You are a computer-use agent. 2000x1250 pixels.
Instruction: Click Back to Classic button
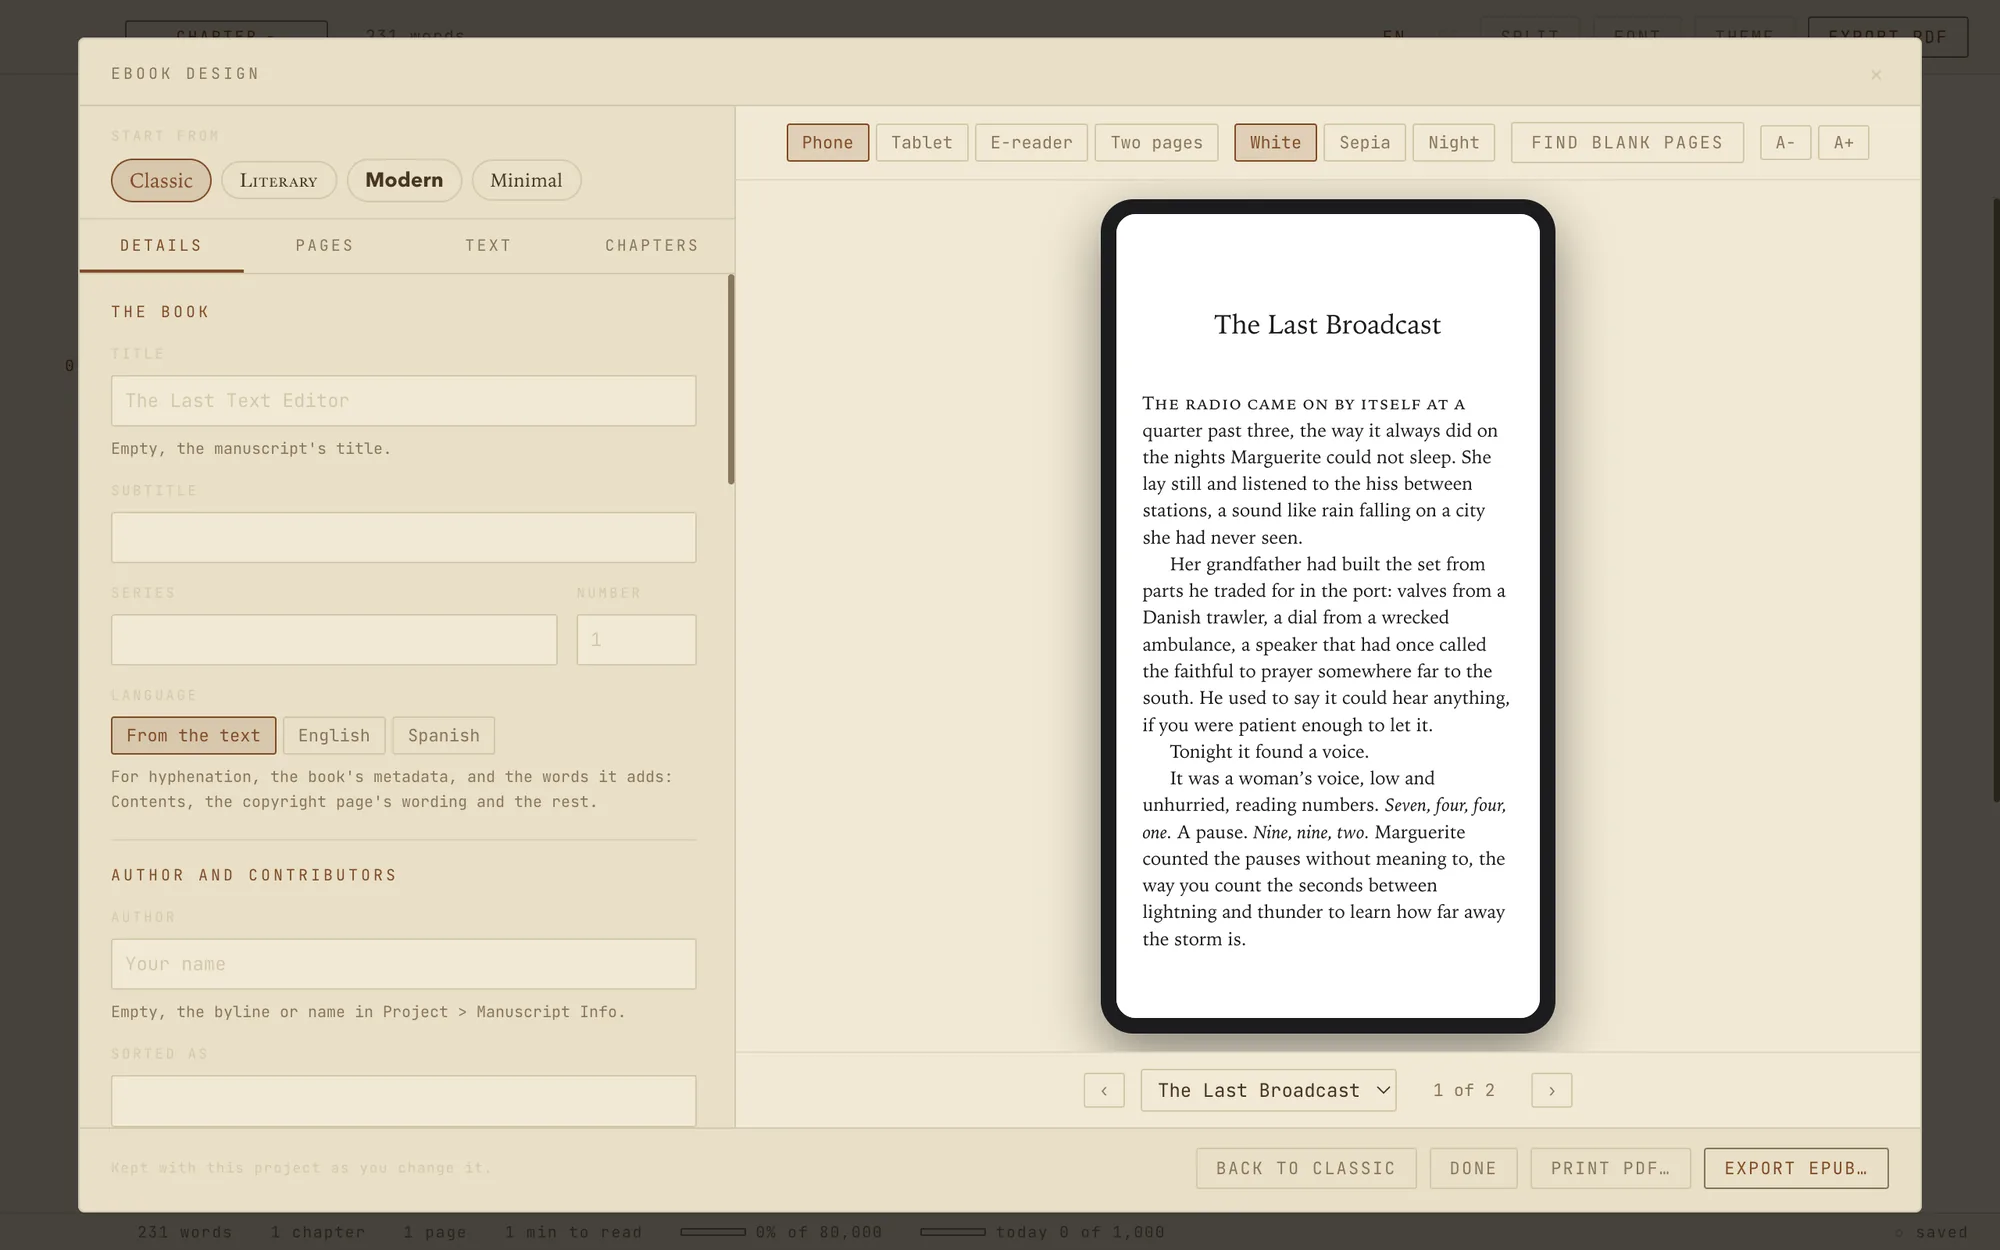(x=1306, y=1168)
